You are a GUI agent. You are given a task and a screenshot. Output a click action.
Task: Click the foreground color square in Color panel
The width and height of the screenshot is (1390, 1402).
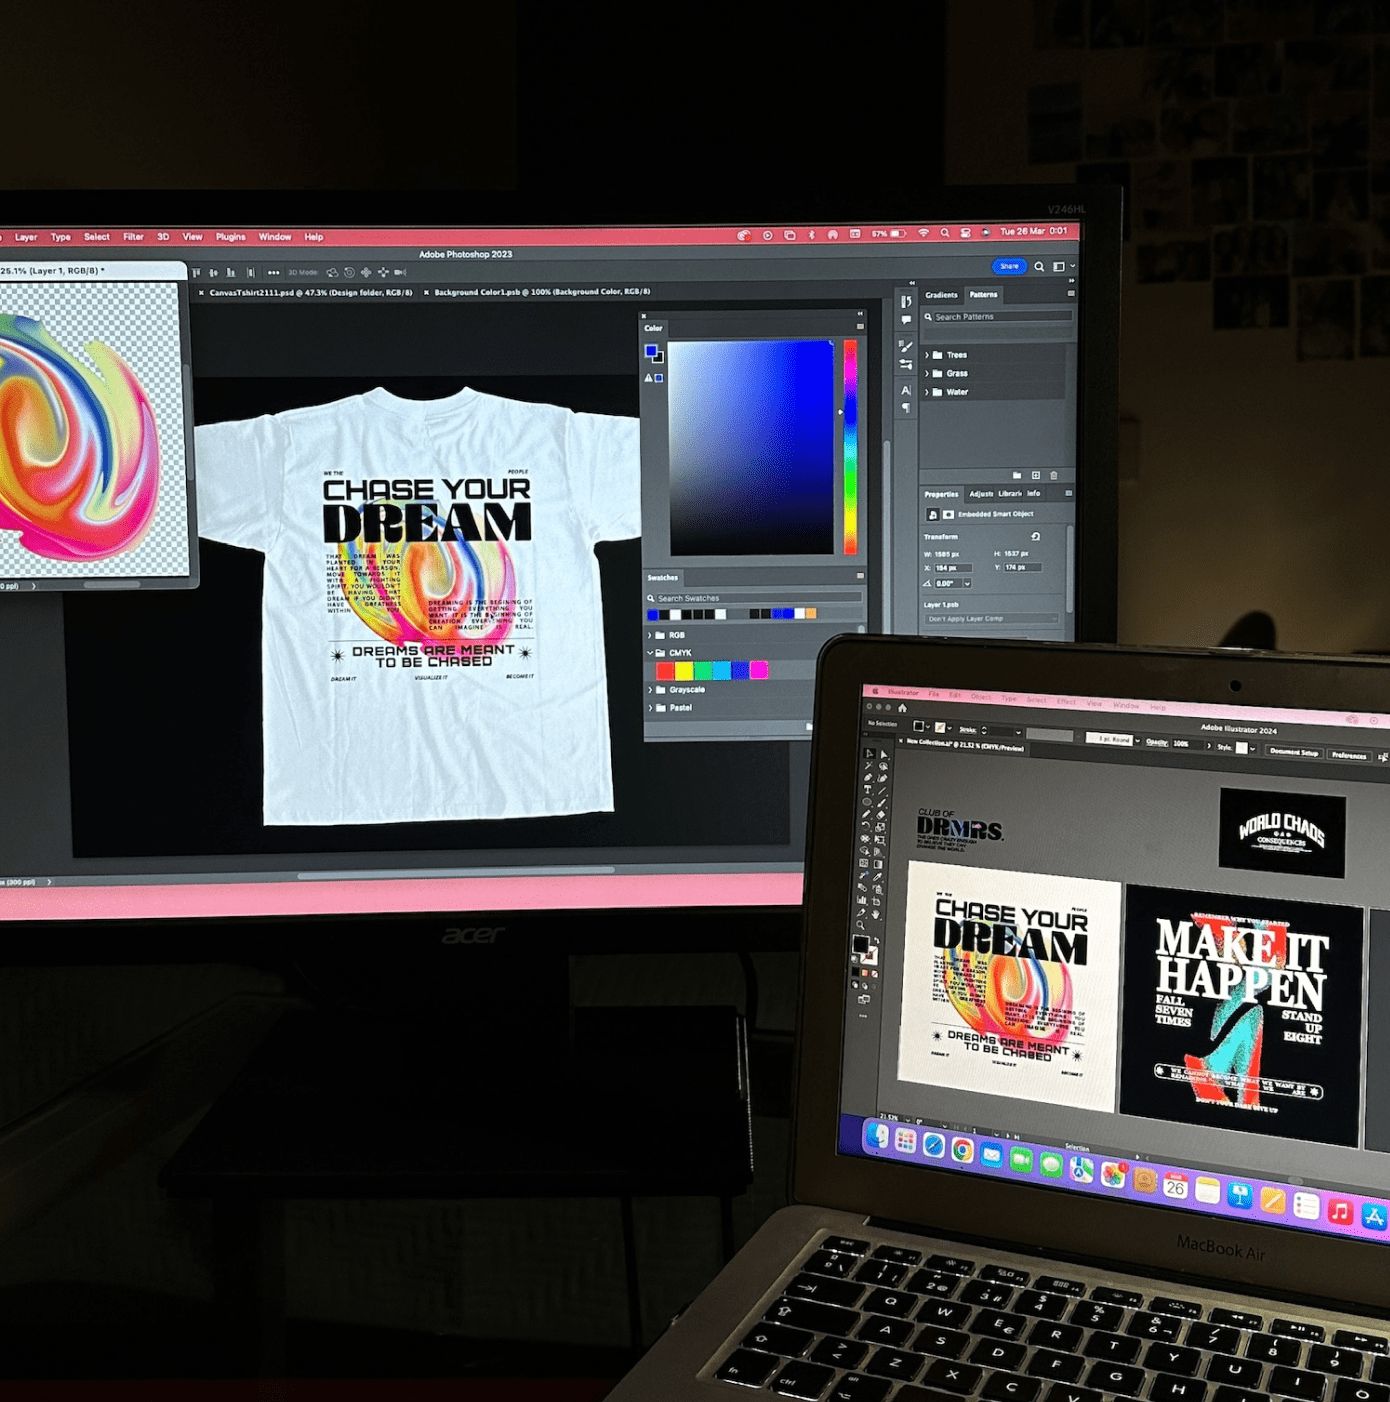[651, 351]
